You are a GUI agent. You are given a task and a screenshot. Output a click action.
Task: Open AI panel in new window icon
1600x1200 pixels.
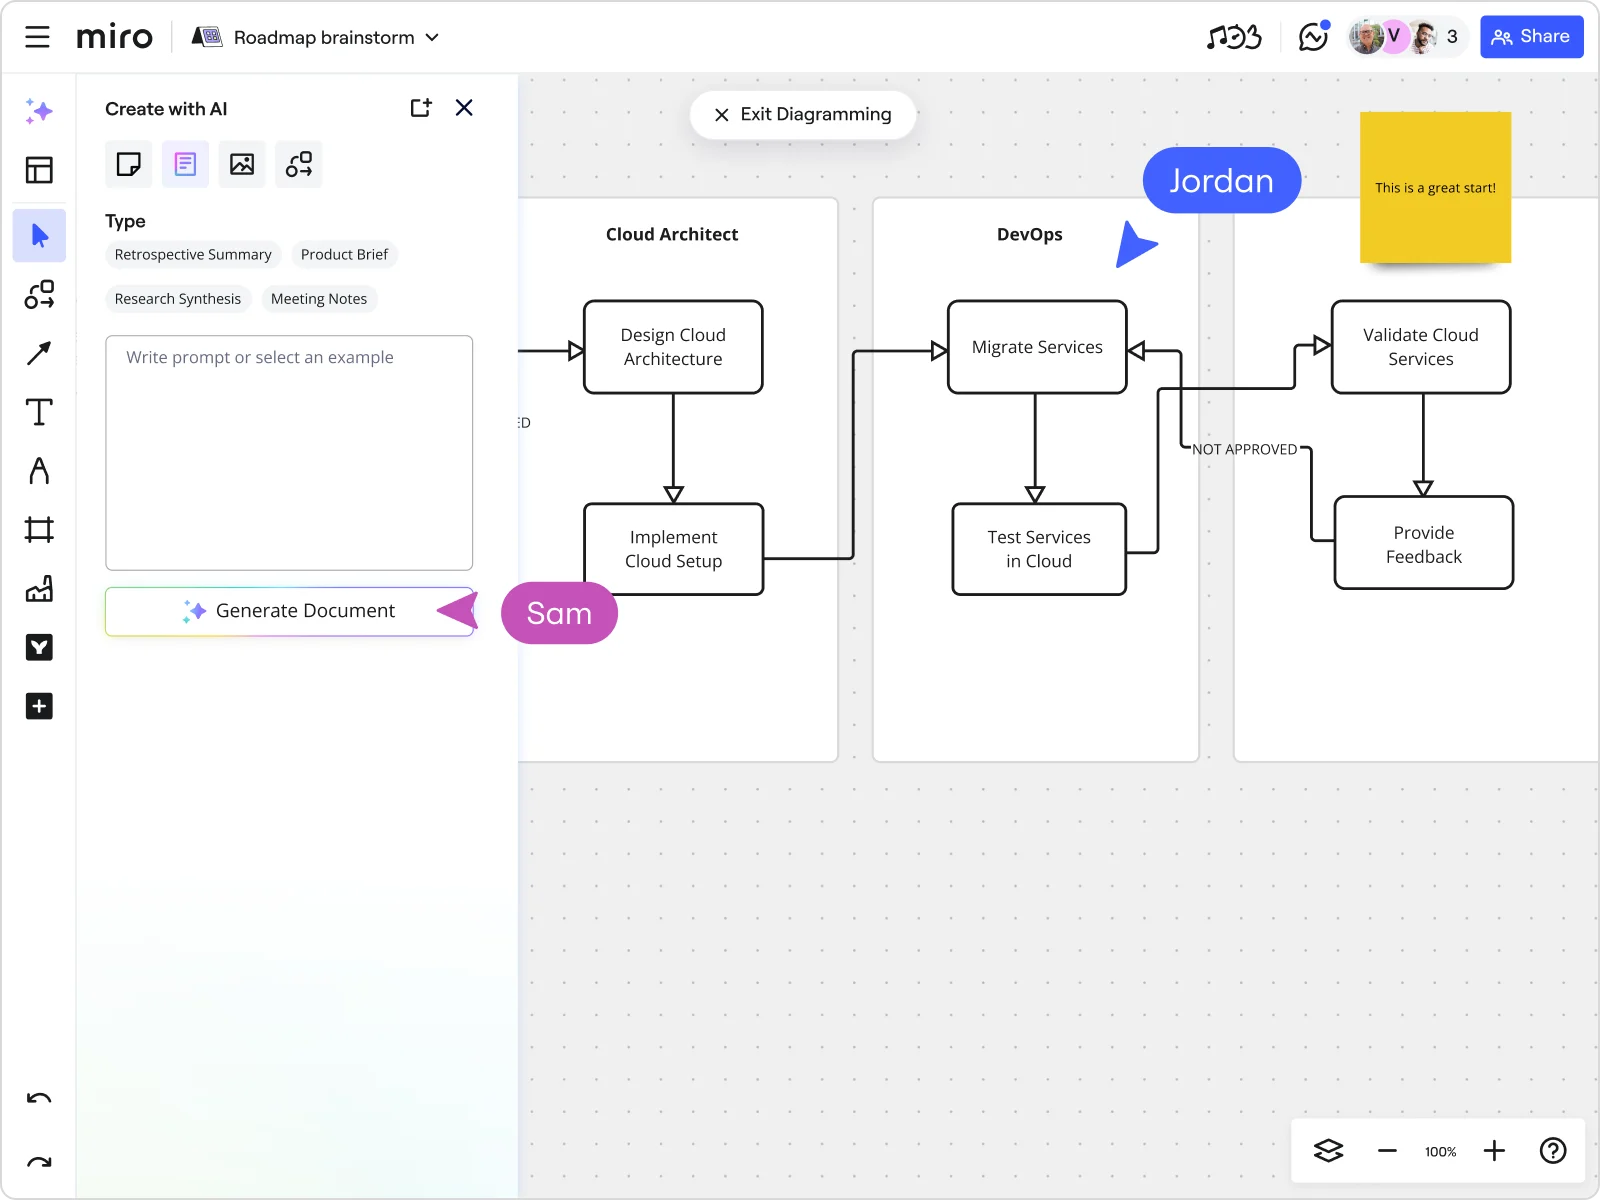pos(421,108)
